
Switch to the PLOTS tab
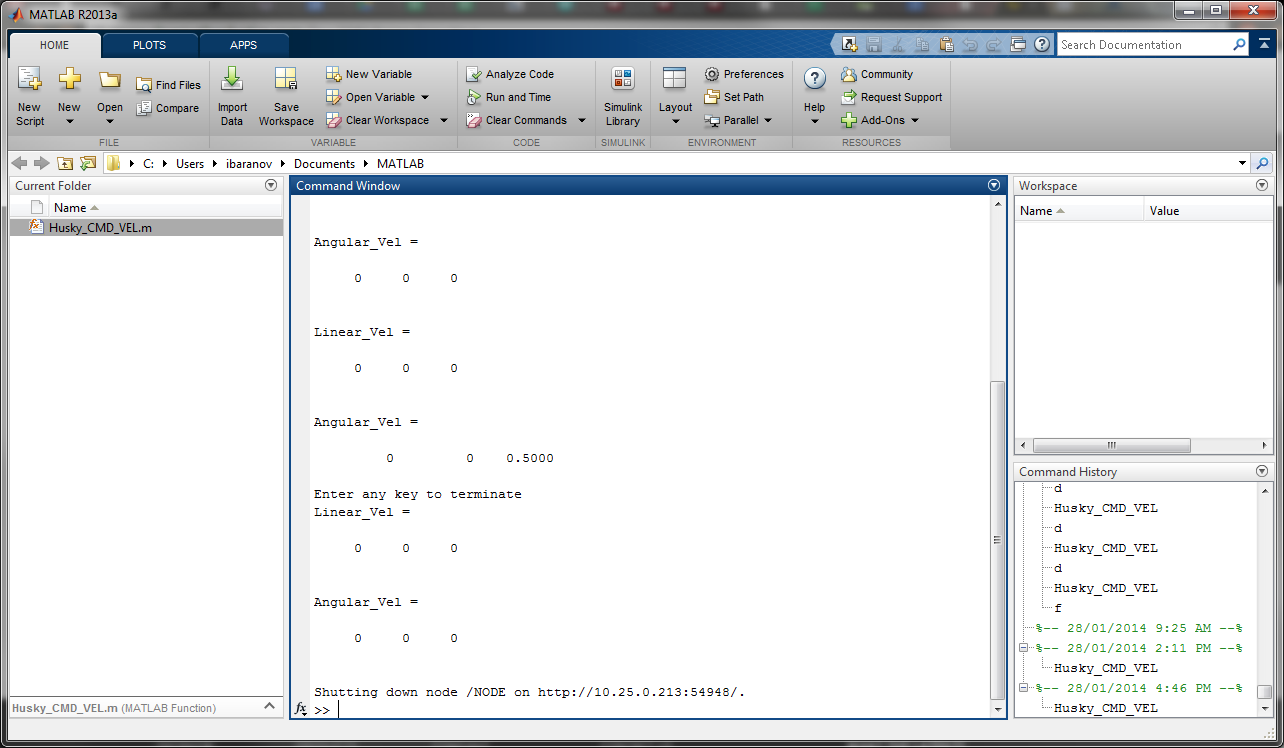point(149,45)
